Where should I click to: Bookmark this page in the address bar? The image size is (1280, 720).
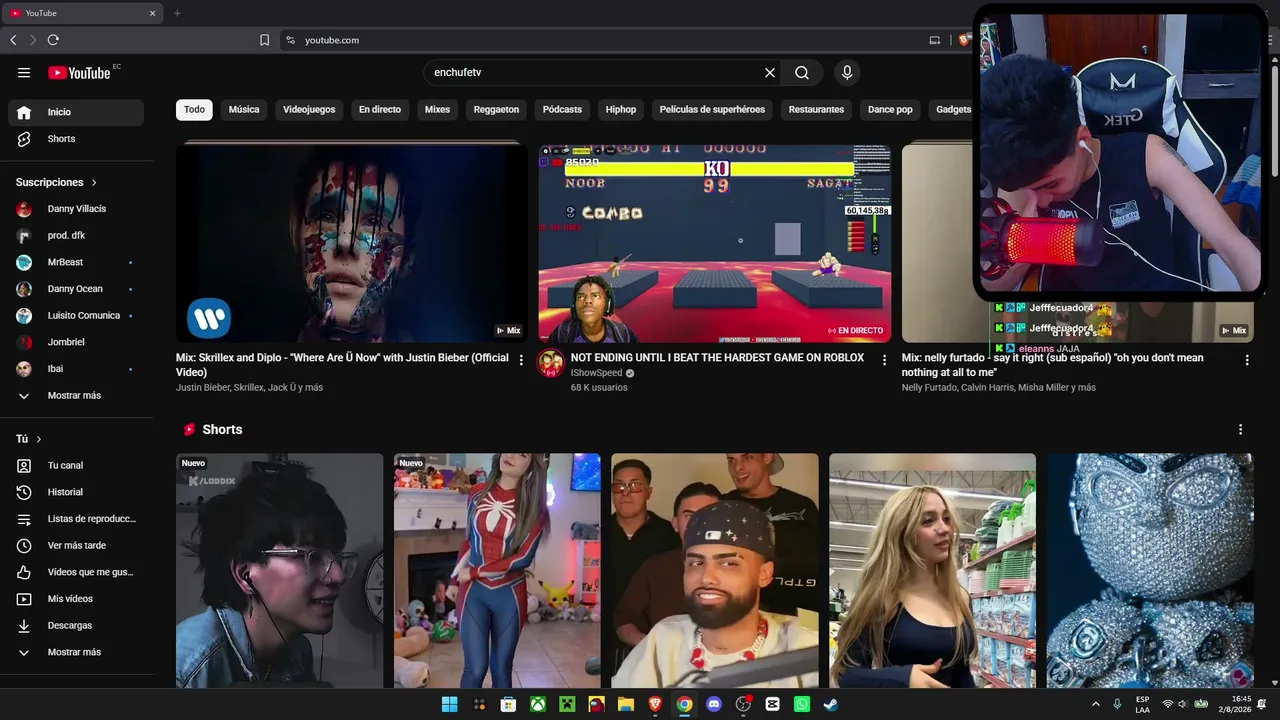click(x=264, y=40)
